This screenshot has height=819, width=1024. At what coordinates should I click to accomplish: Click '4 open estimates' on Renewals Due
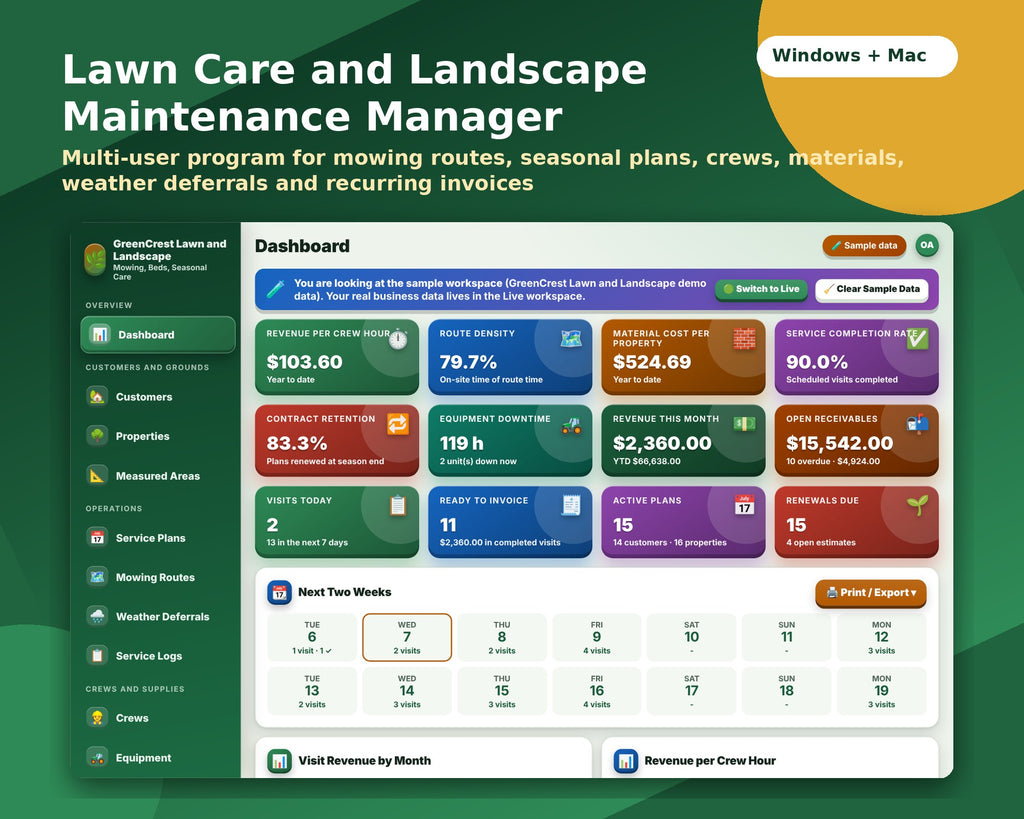821,542
